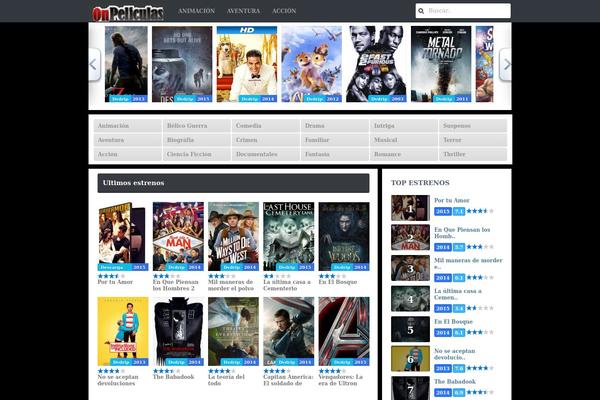
Task: Open La teoría del todo poster
Action: tap(233, 331)
